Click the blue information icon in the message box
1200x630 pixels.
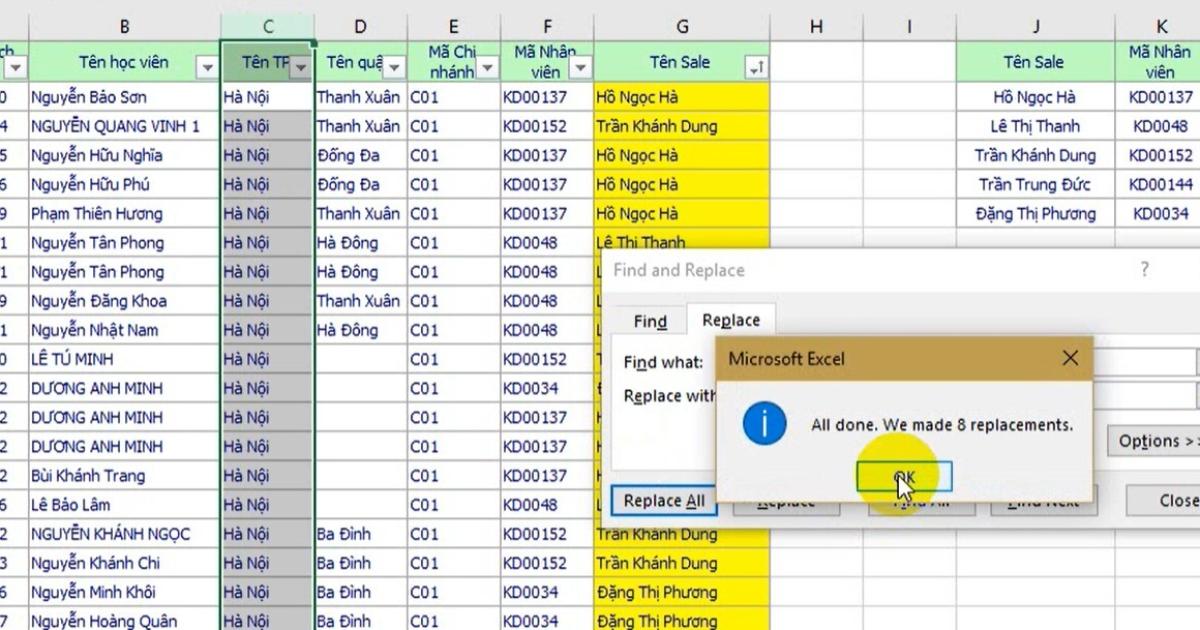[x=763, y=423]
